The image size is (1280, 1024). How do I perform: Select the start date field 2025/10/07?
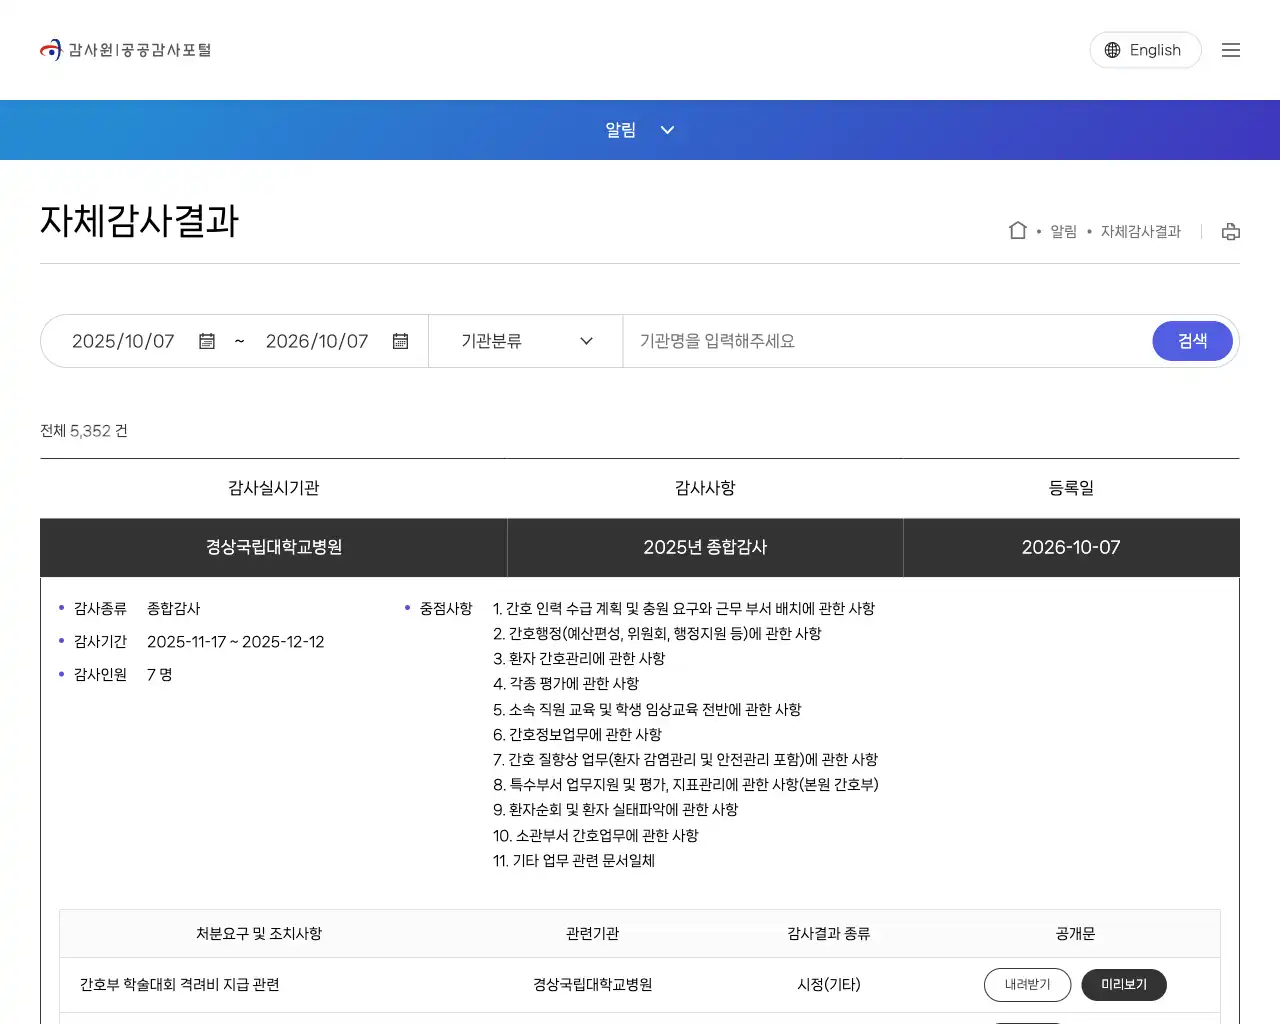tap(123, 341)
